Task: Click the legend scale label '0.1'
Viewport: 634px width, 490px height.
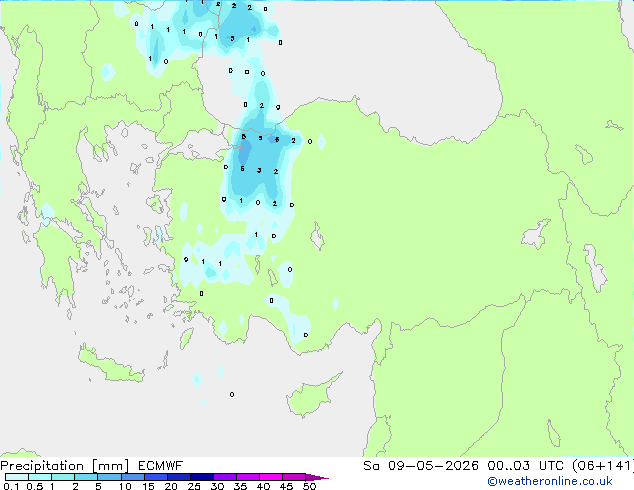Action: pyautogui.click(x=11, y=486)
